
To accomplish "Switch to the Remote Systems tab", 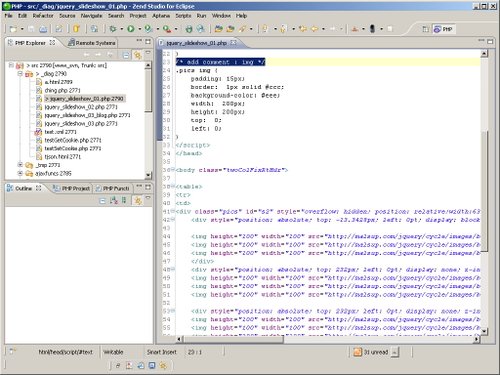I will [x=92, y=43].
